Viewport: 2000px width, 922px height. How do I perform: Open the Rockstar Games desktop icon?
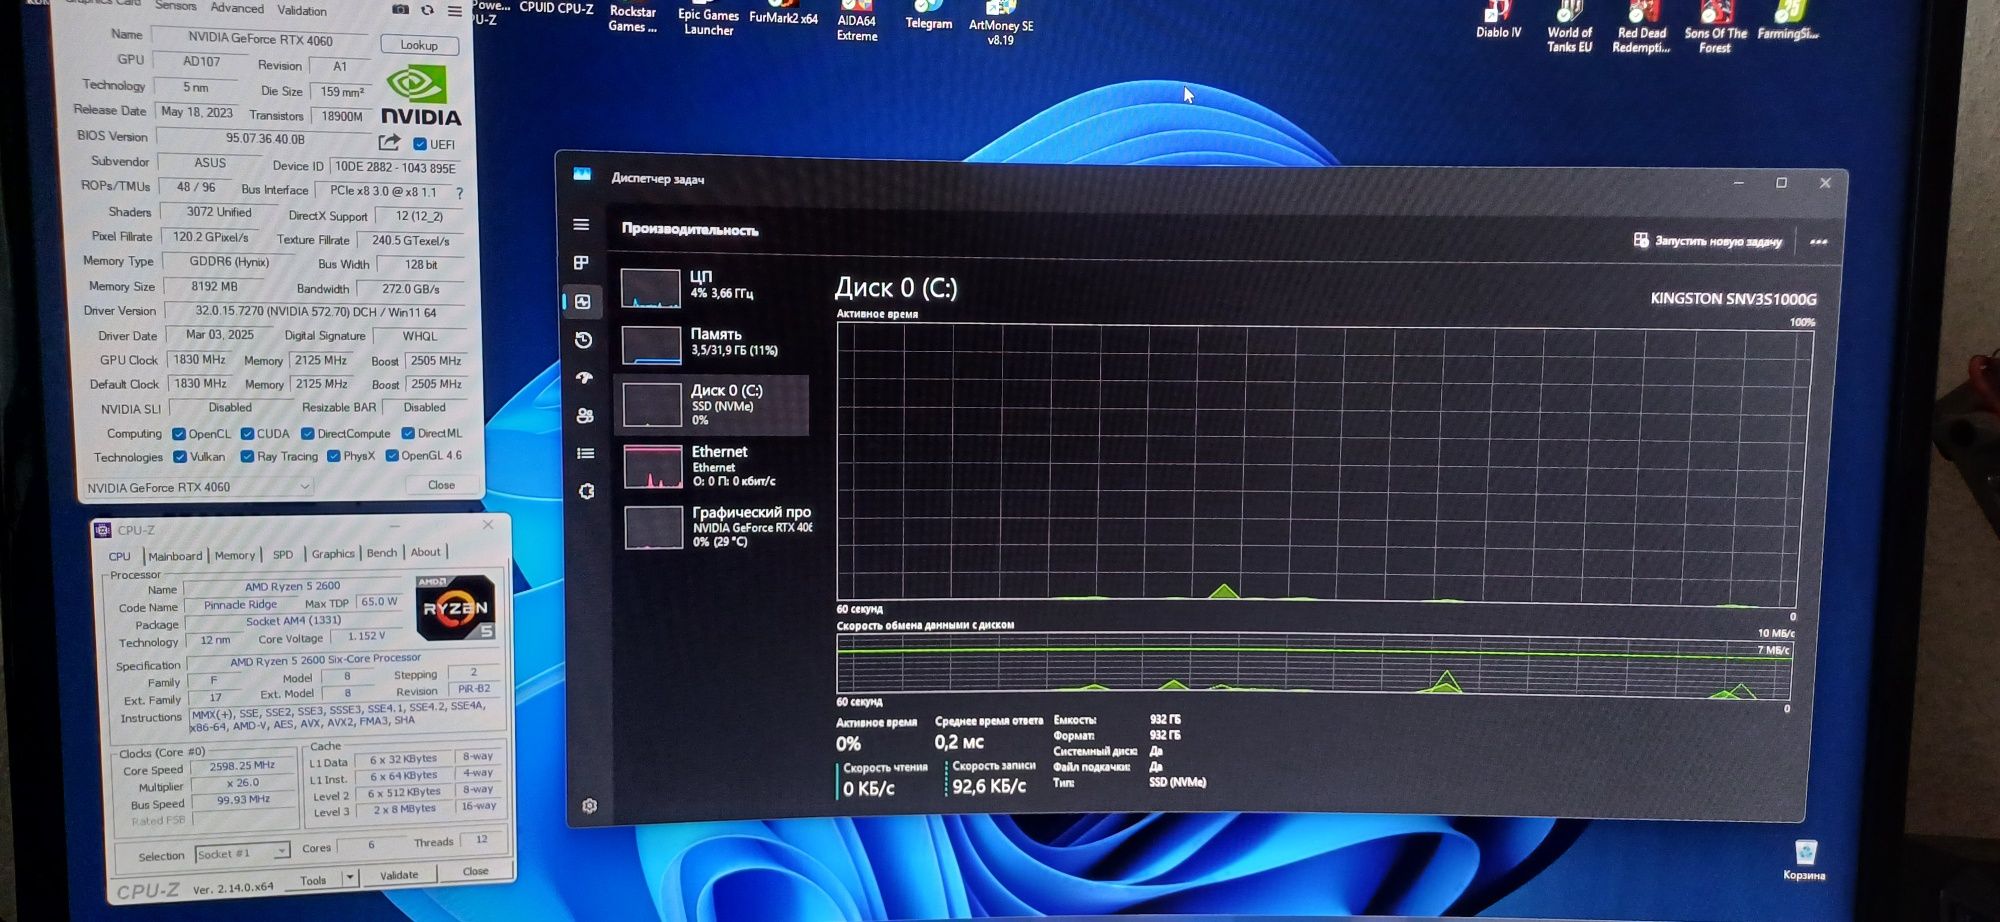point(633,17)
